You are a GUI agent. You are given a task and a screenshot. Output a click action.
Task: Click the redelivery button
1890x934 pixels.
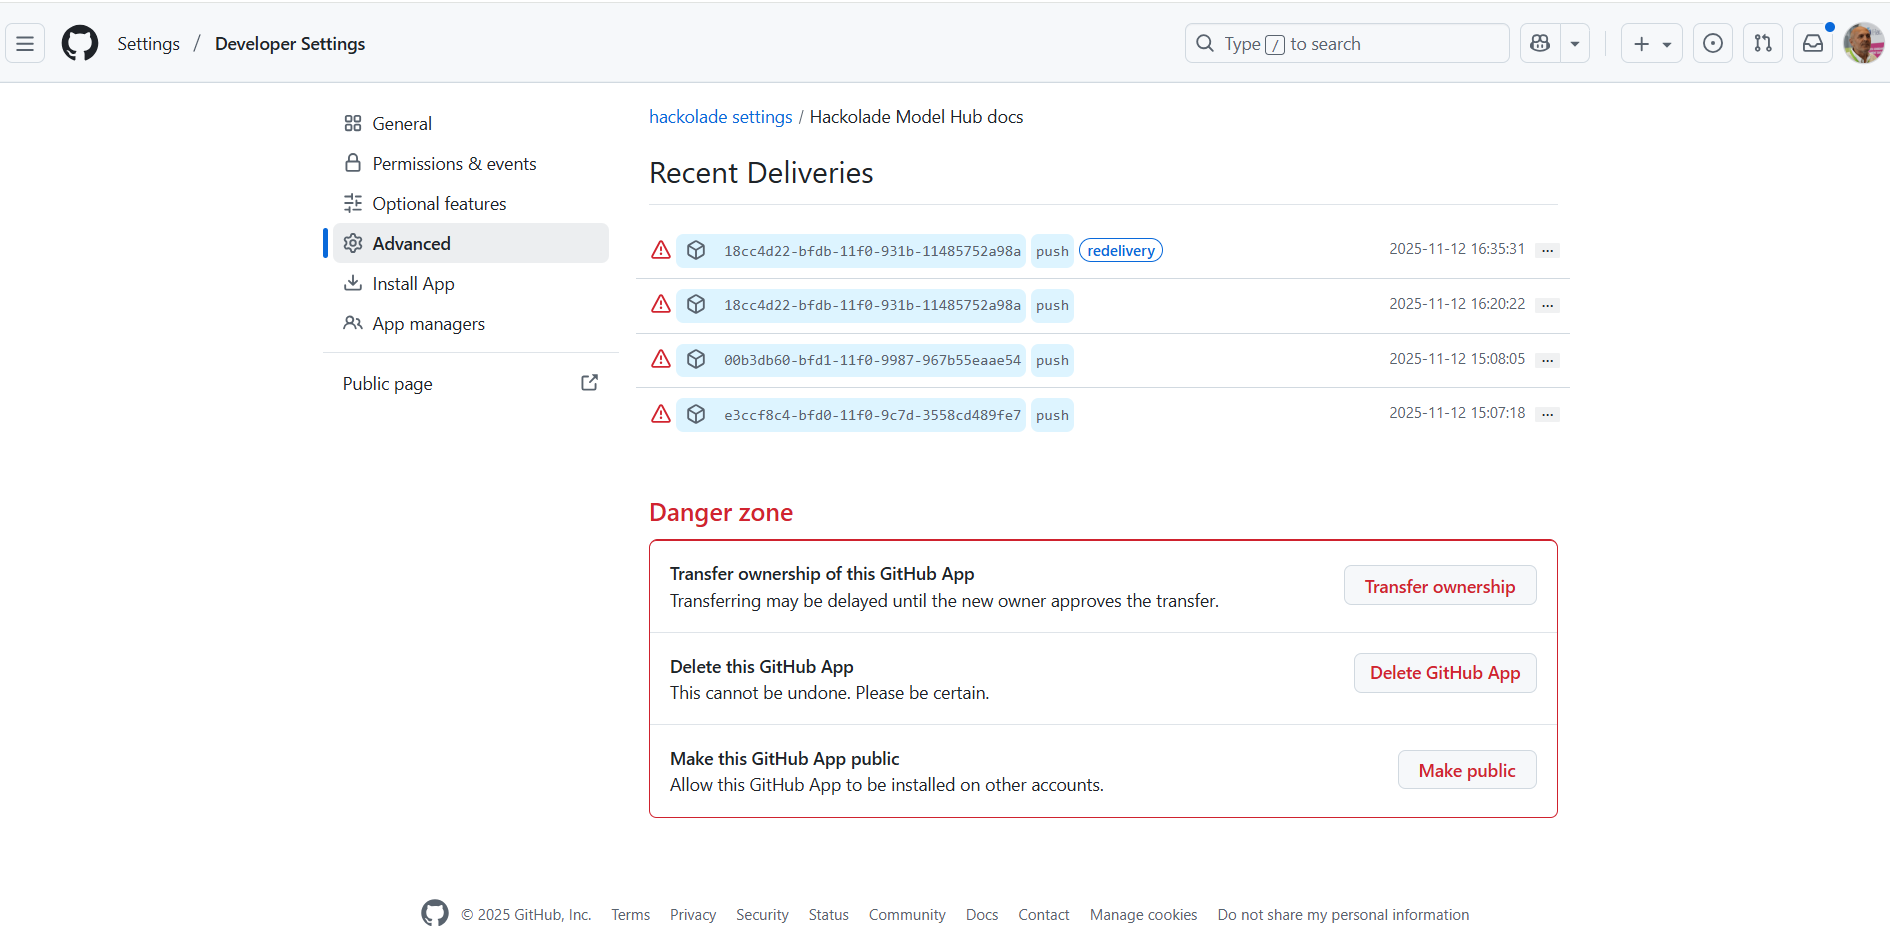[1120, 250]
